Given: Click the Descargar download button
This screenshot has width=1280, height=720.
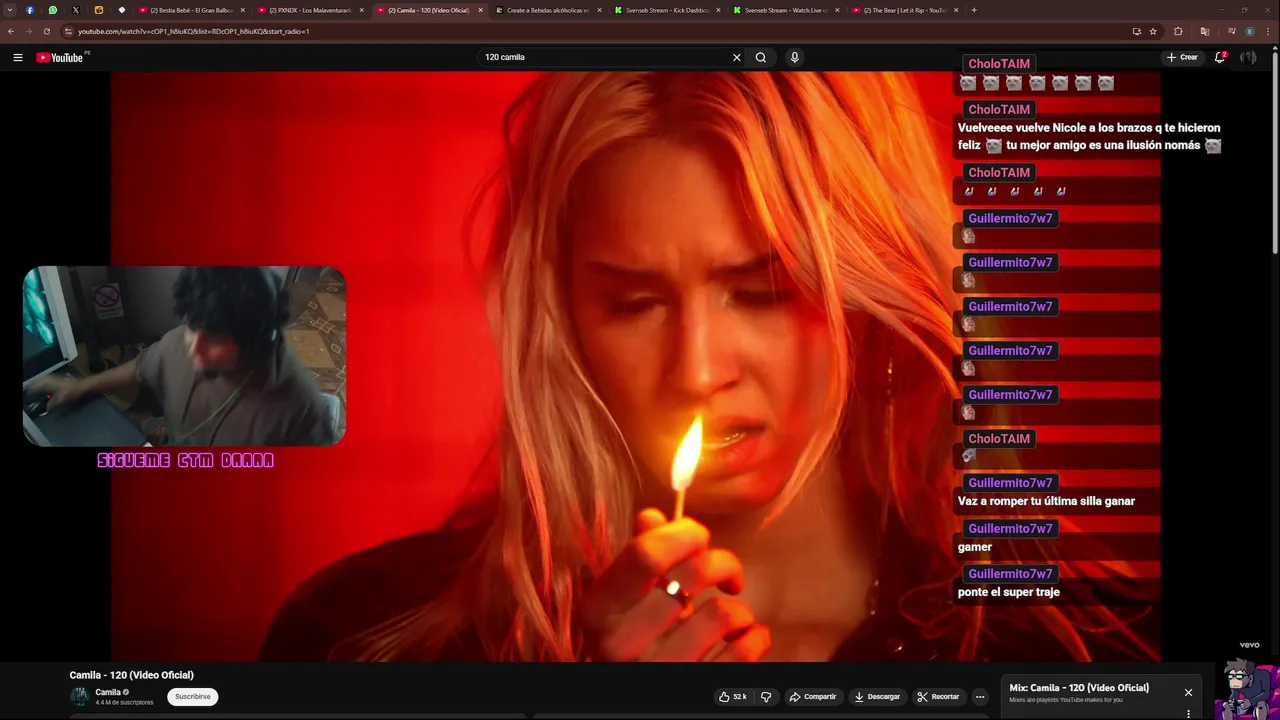Looking at the screenshot, I should pos(877,696).
